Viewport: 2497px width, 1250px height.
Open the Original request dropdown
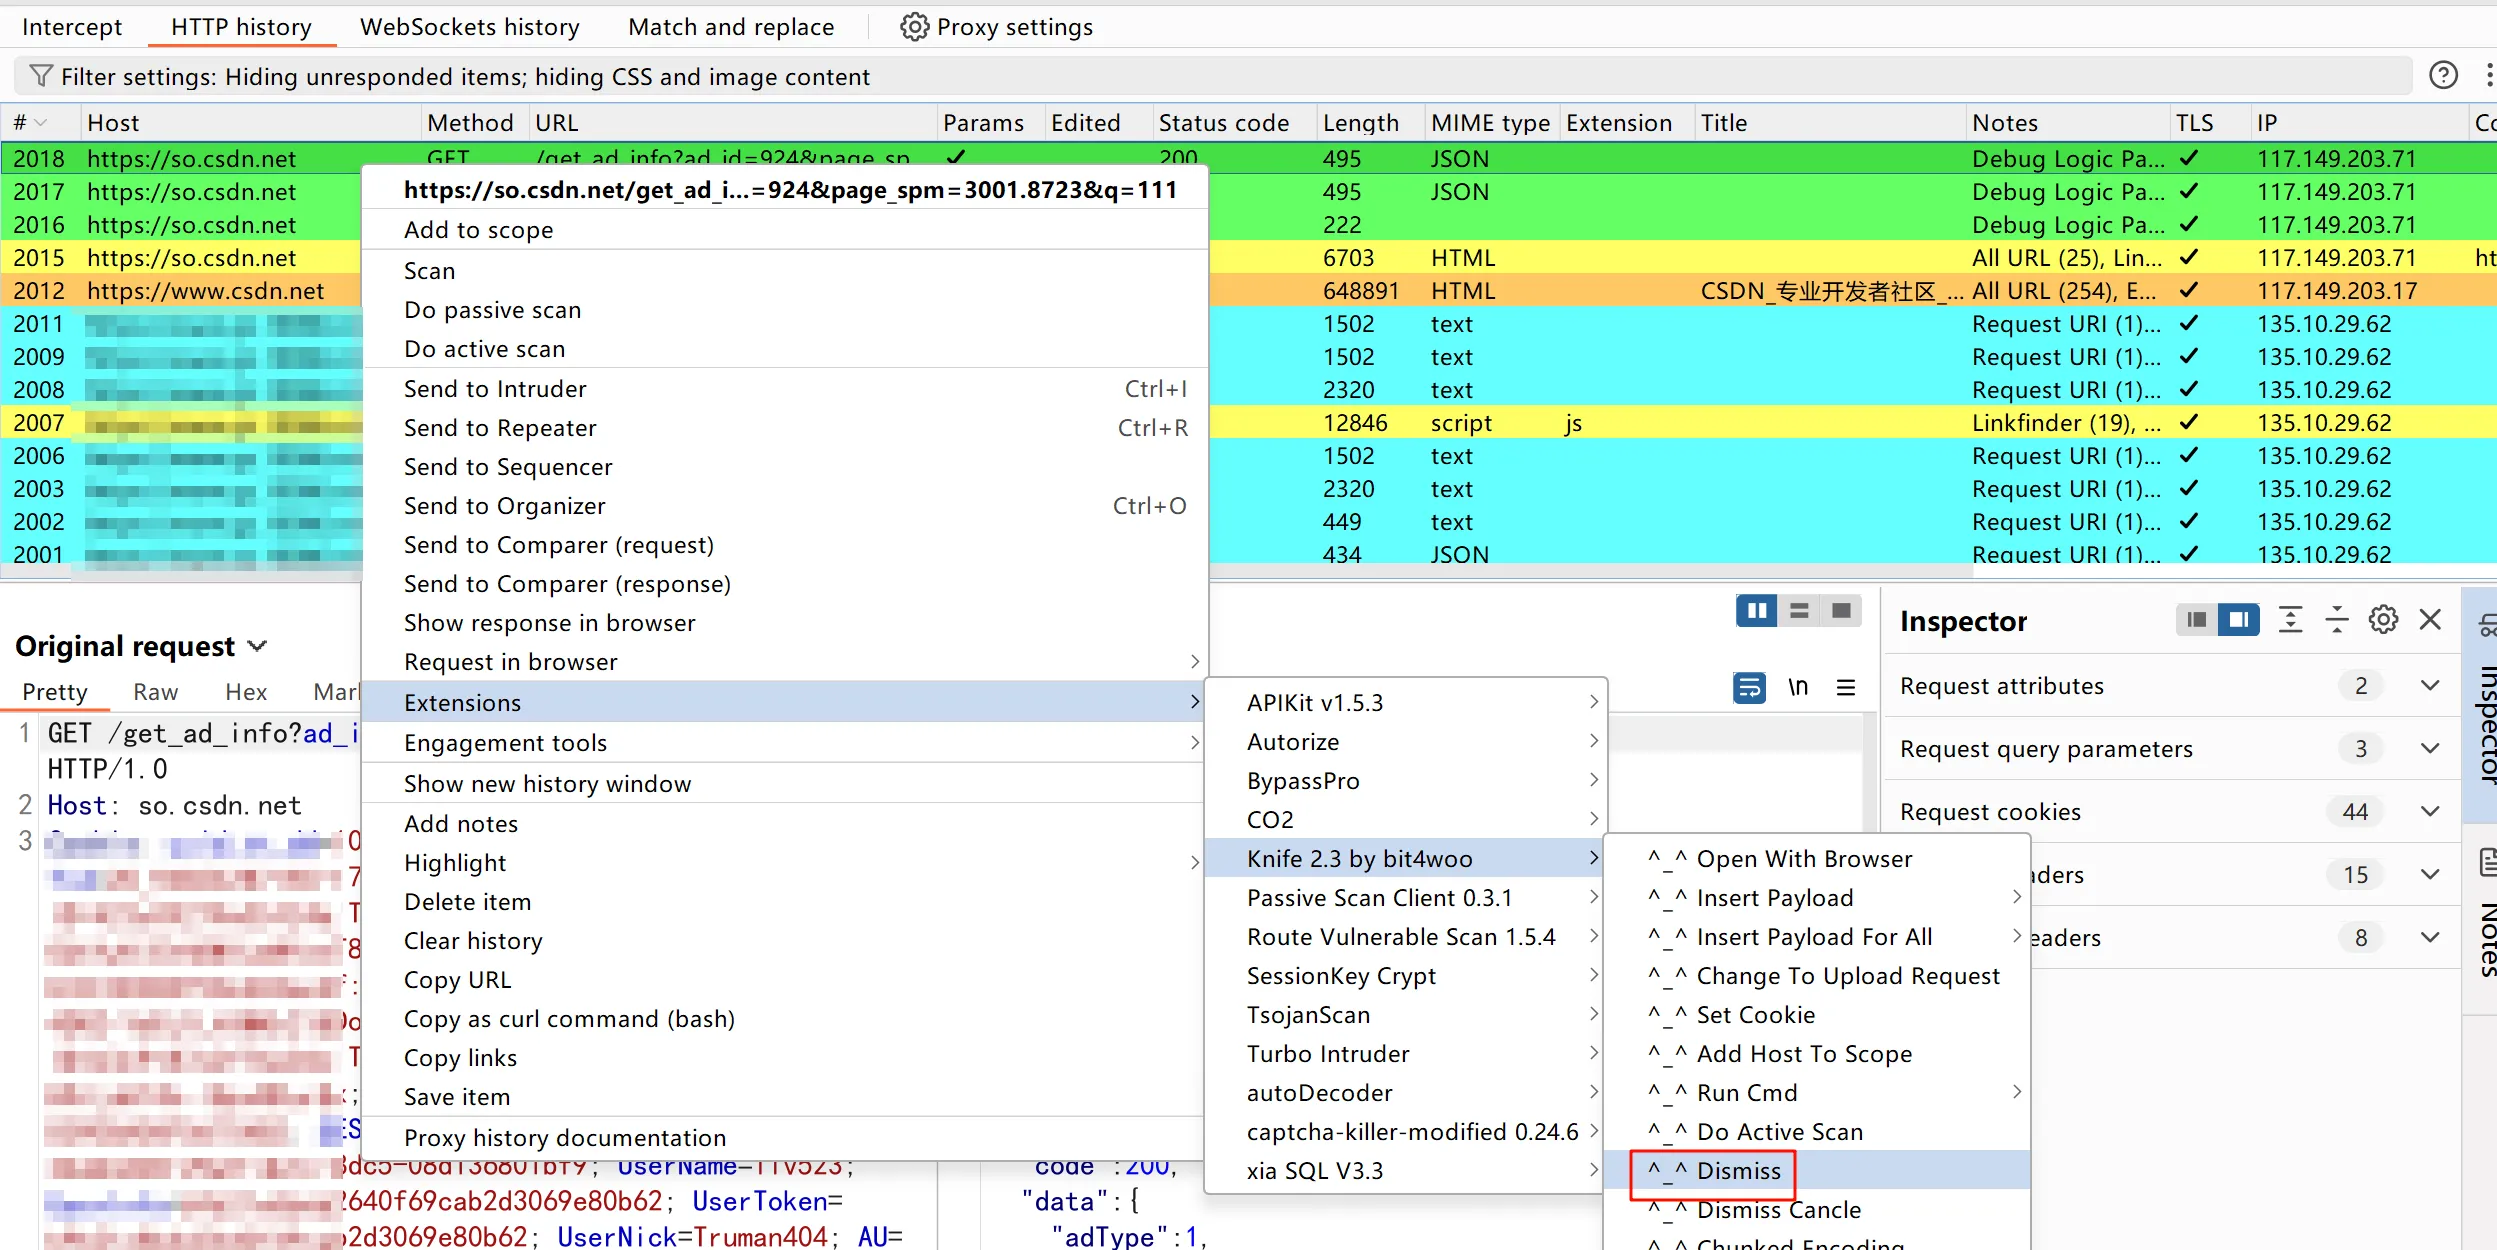(257, 646)
